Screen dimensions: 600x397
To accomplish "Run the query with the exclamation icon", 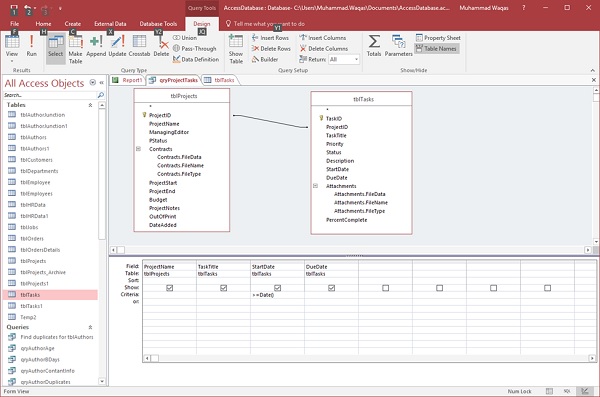I will (31, 46).
